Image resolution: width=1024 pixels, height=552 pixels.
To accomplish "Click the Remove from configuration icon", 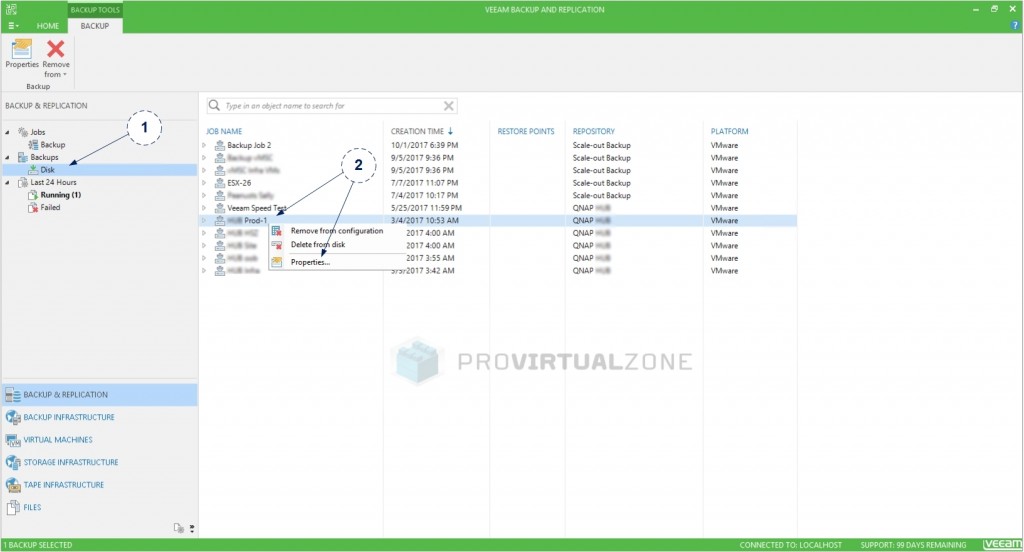I will (277, 231).
